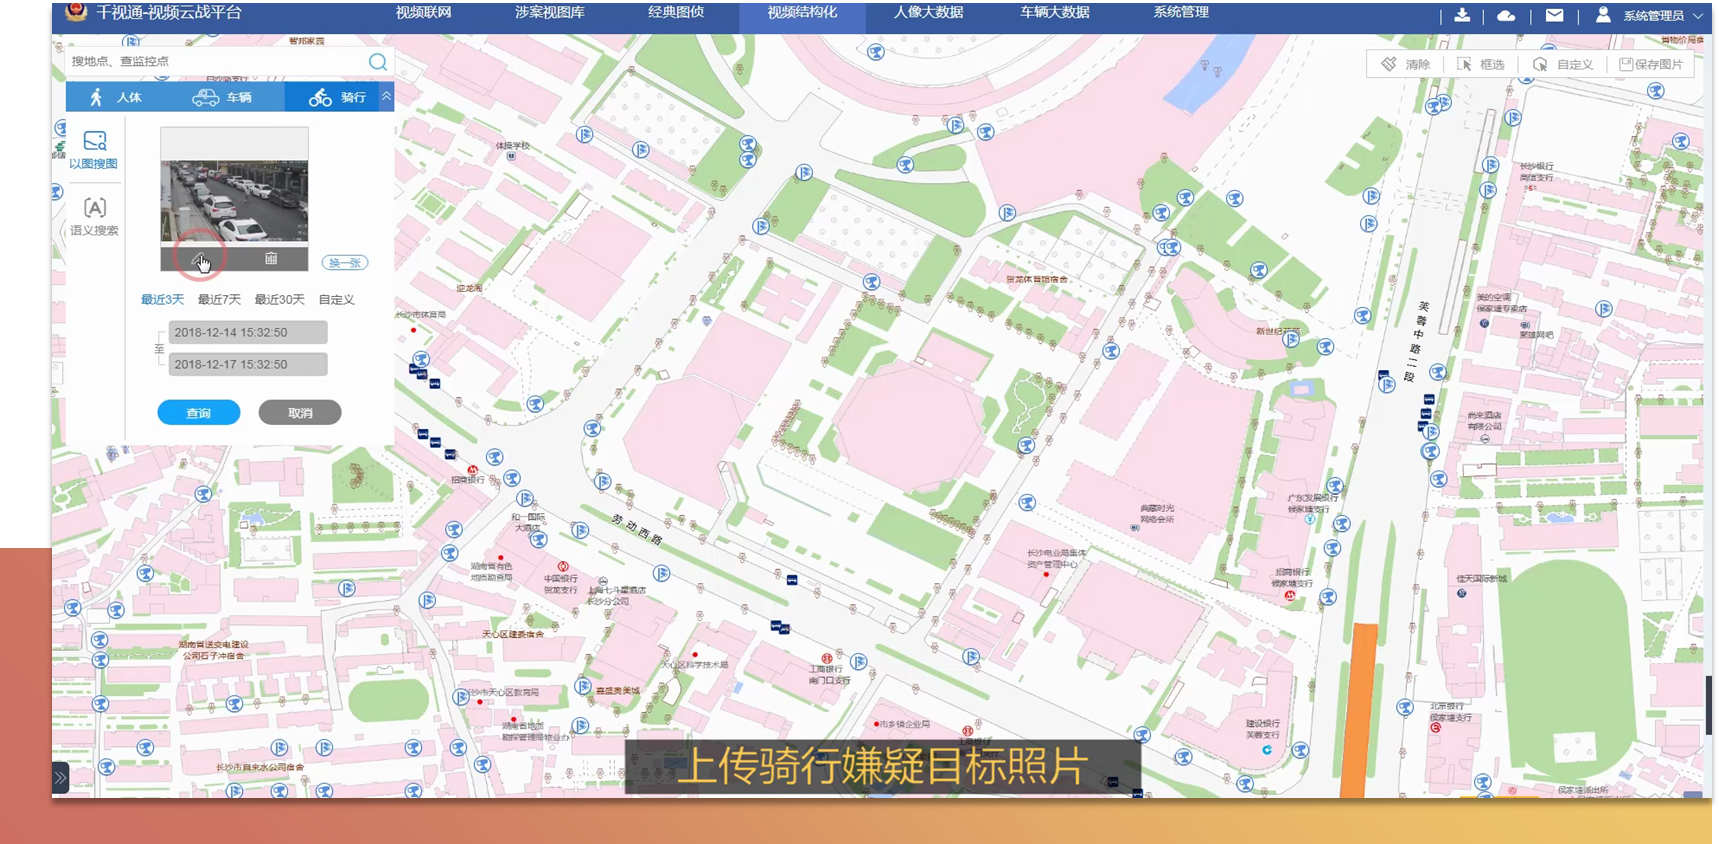This screenshot has width=1721, height=844.
Task: Click the 工商银行南门口支行 map marker
Action: coord(827,658)
